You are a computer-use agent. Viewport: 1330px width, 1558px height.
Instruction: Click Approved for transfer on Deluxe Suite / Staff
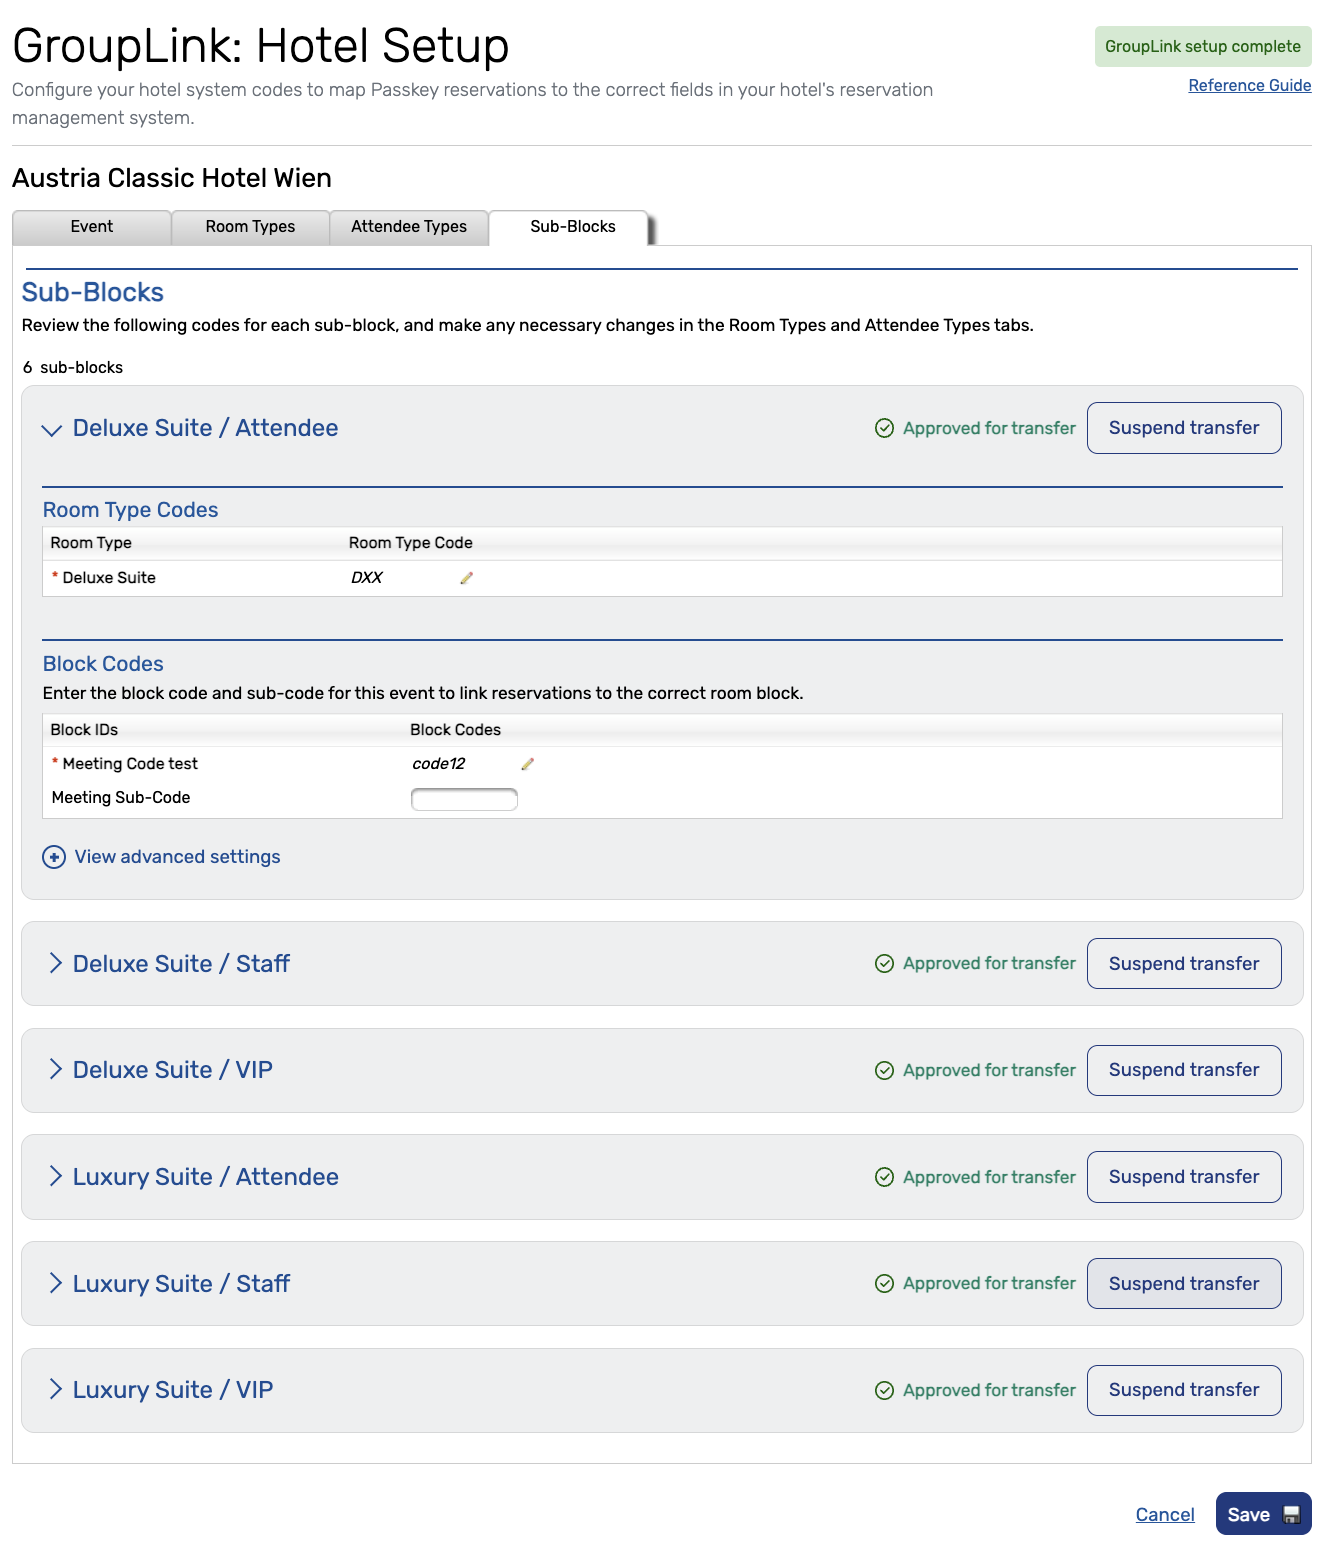(989, 964)
